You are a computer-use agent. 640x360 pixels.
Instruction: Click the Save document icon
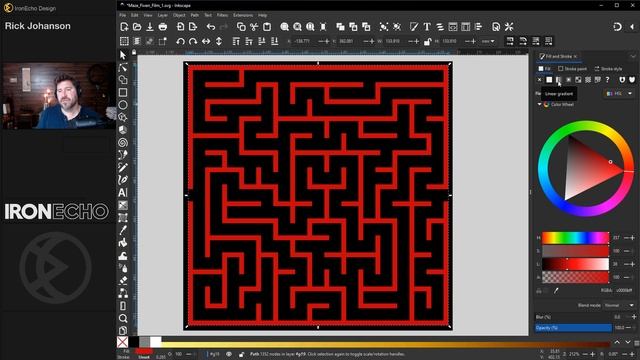tap(150, 27)
